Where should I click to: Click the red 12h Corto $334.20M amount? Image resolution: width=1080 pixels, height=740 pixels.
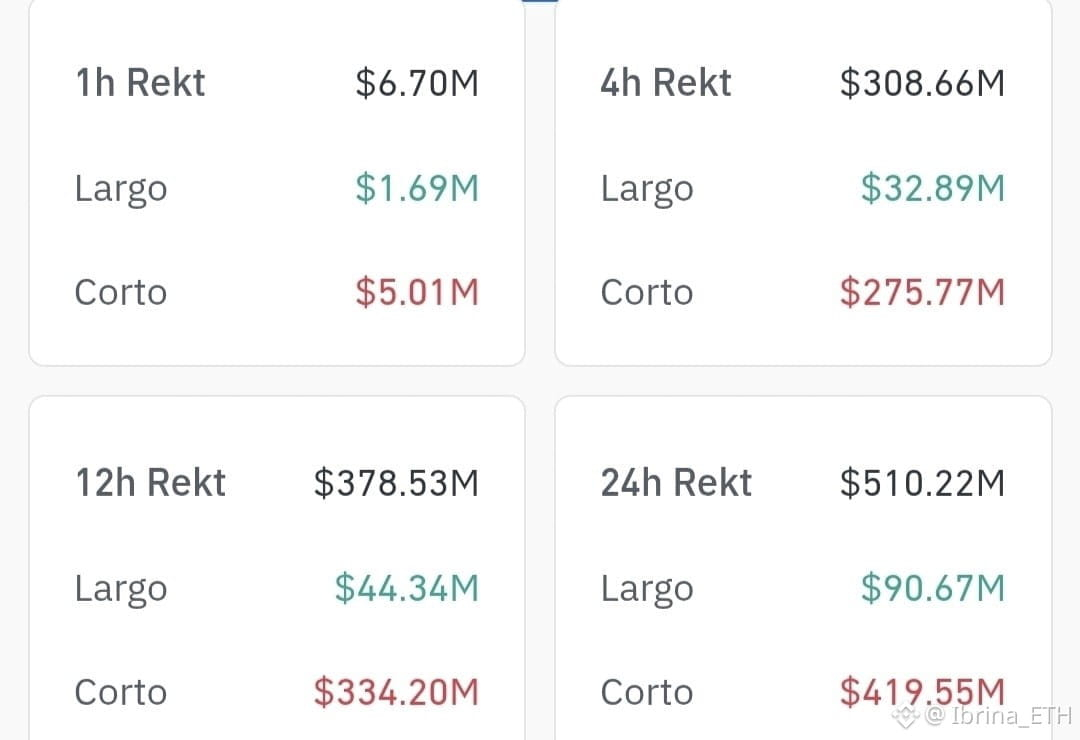(x=396, y=692)
